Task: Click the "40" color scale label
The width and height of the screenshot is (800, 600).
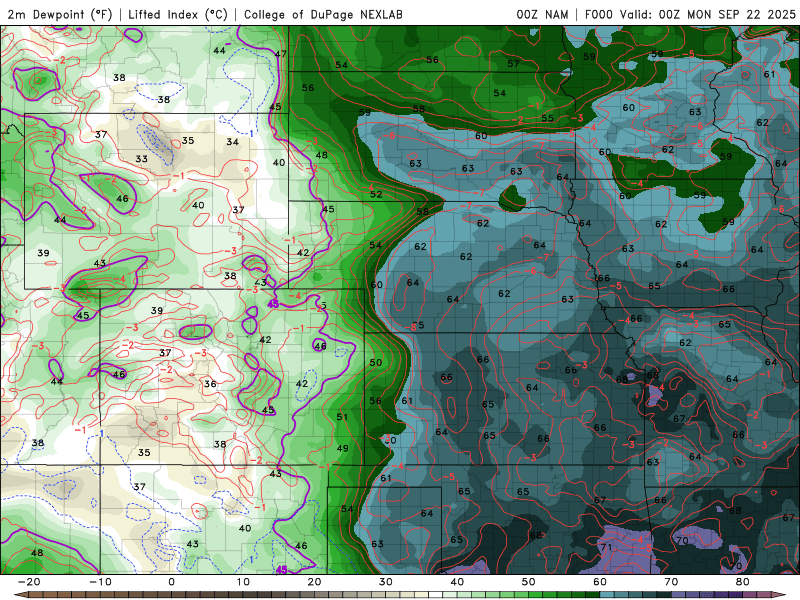Action: (457, 582)
